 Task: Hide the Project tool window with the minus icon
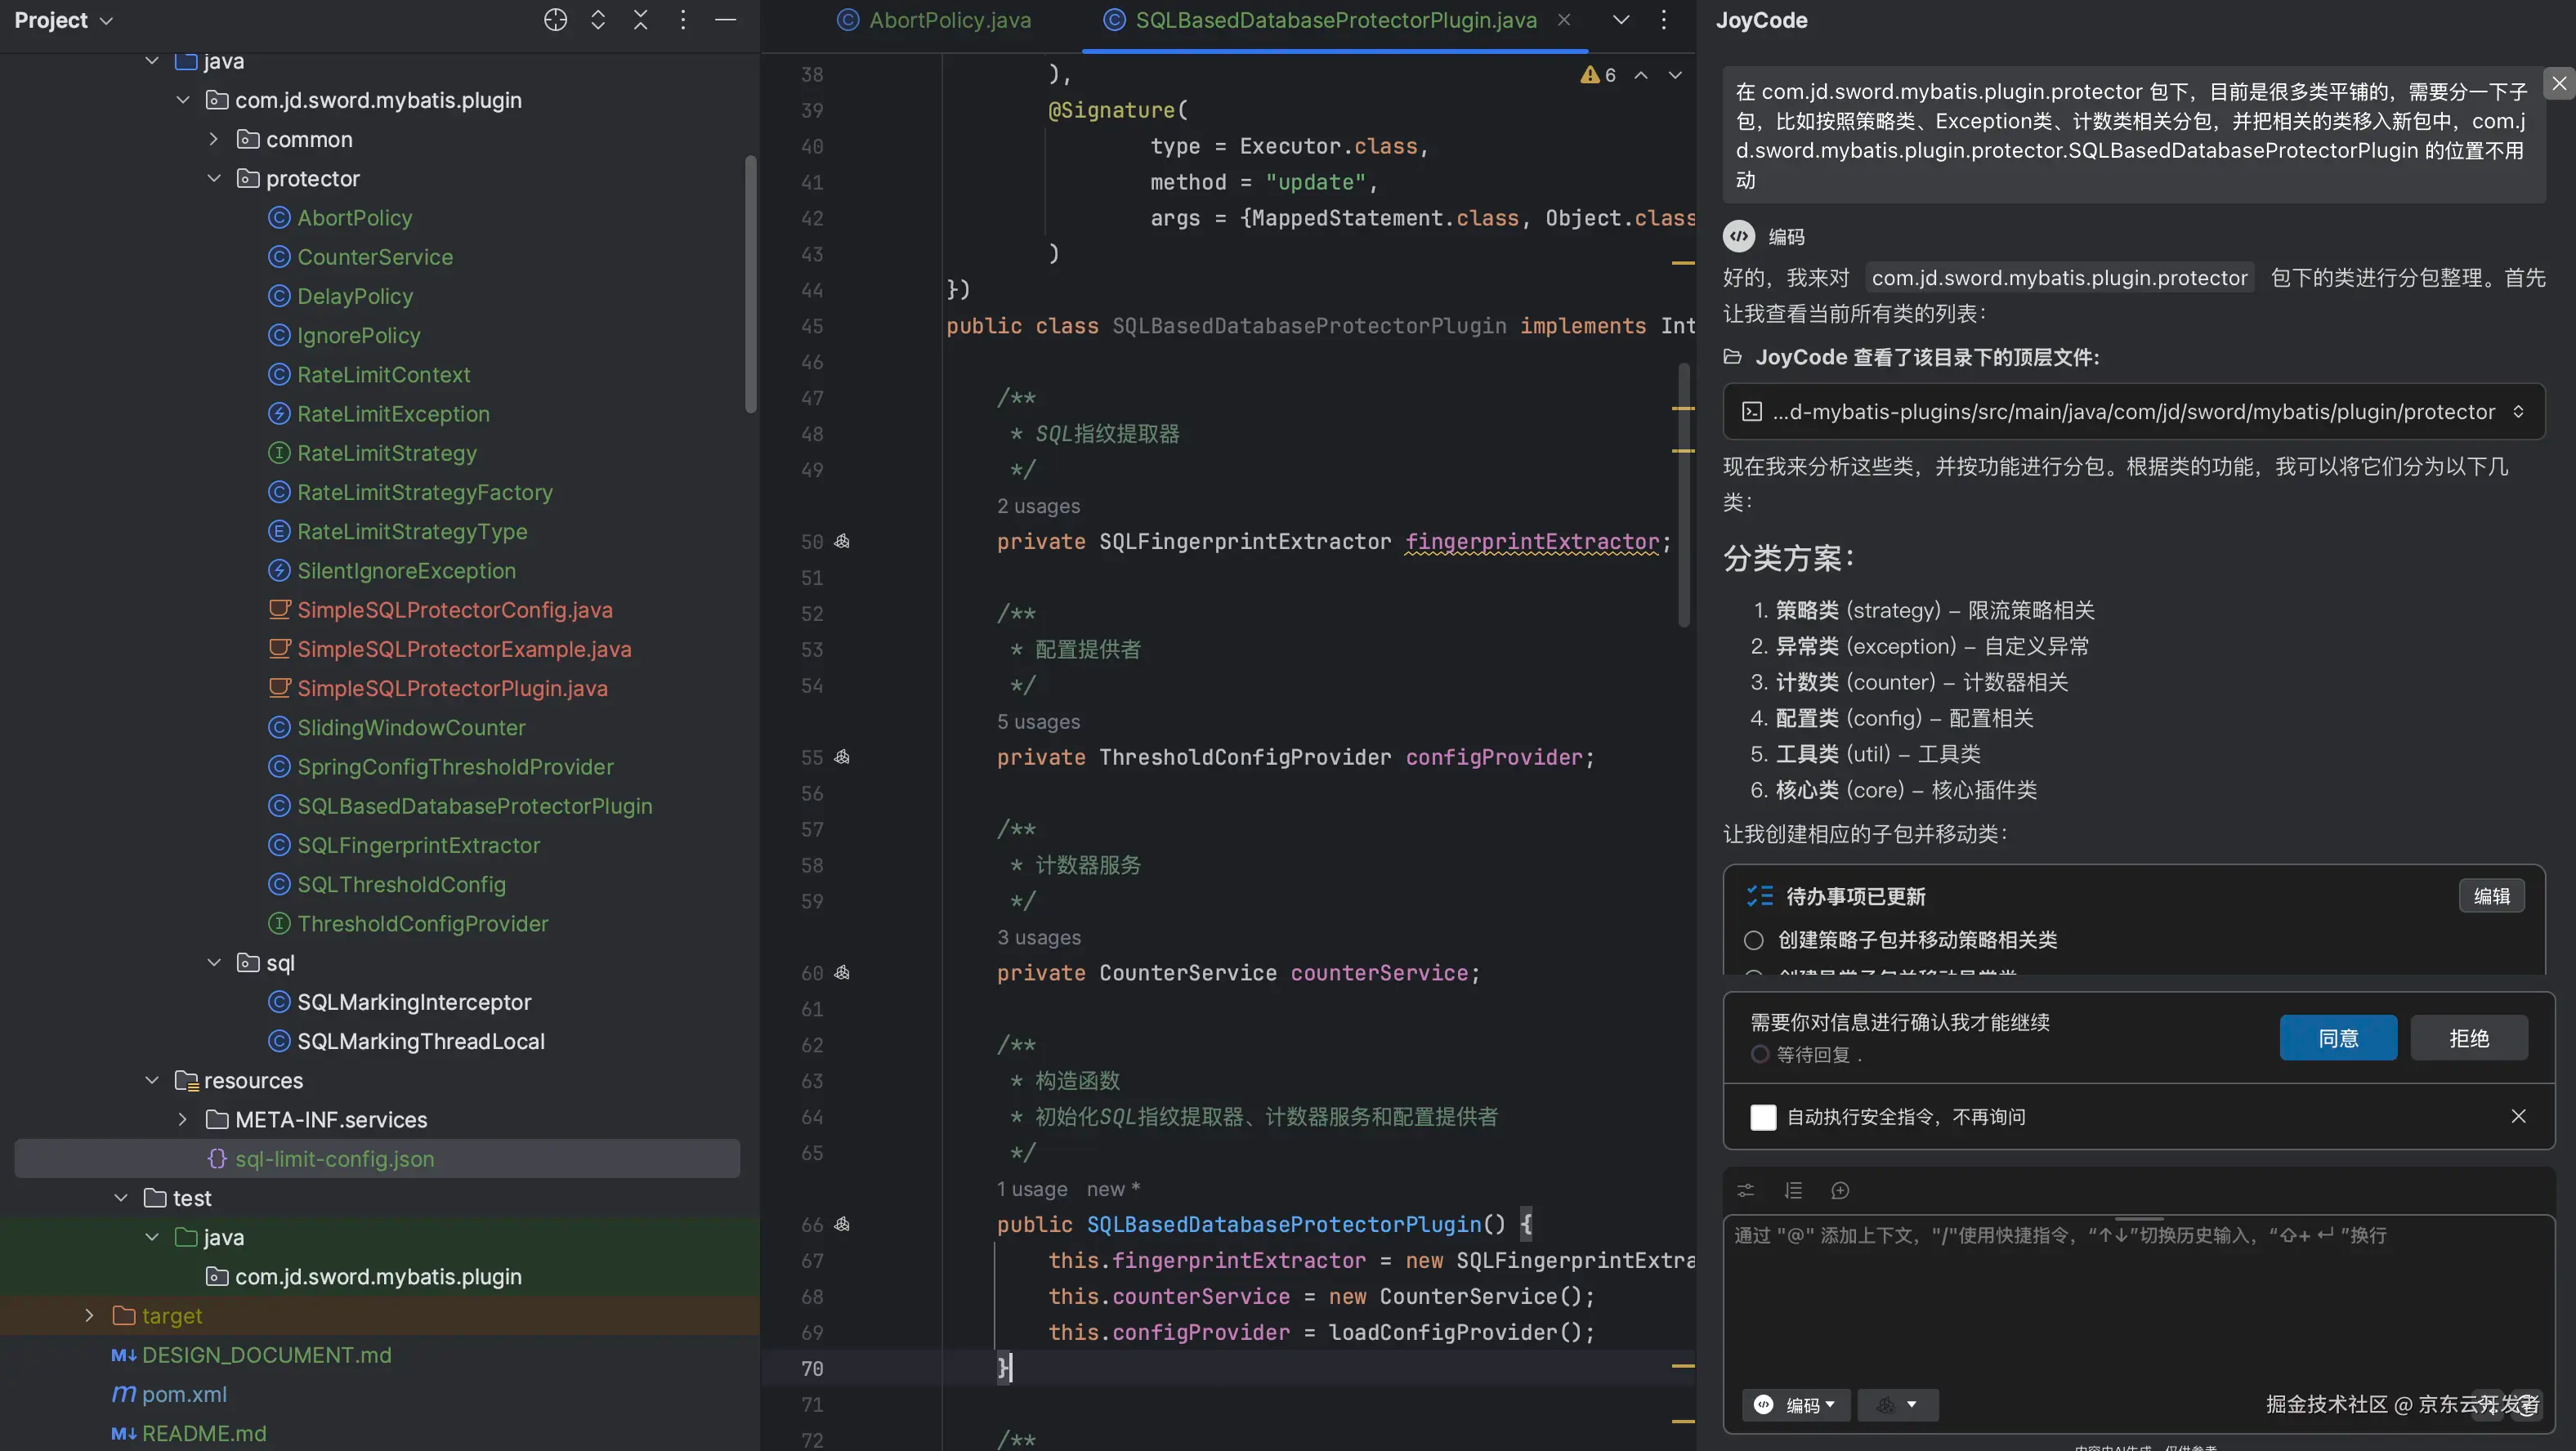(726, 20)
